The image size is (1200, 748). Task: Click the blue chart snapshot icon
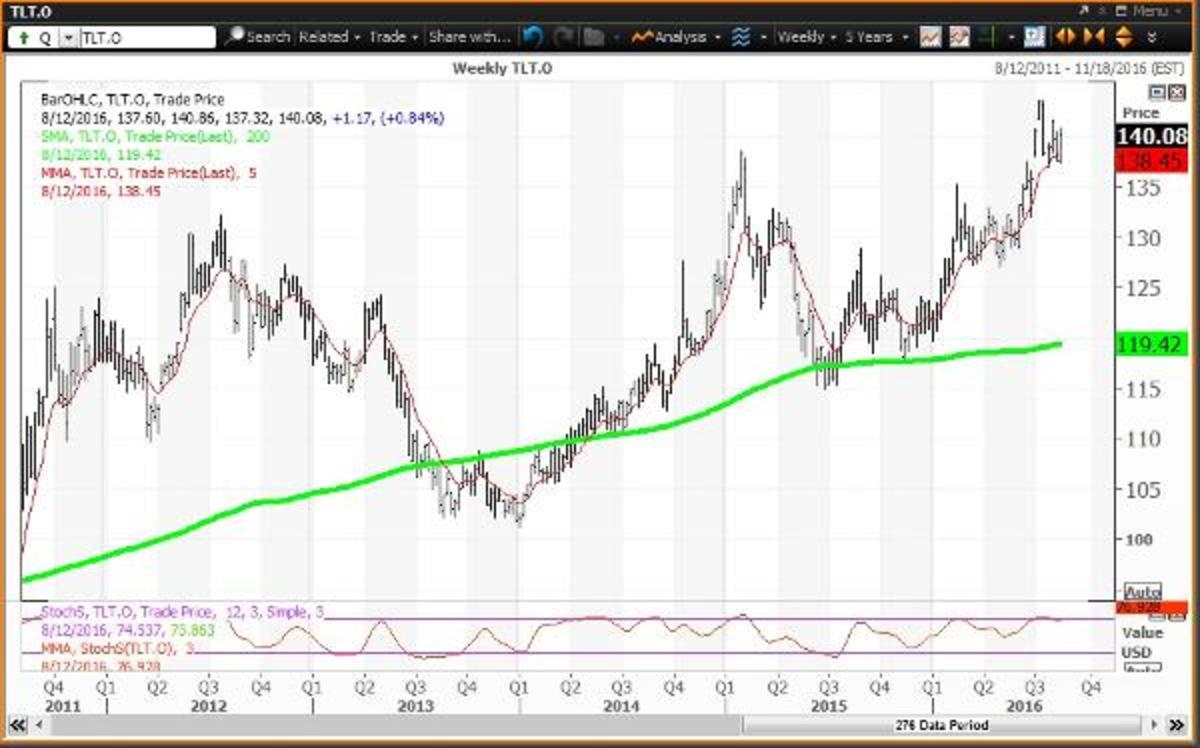tap(1035, 37)
